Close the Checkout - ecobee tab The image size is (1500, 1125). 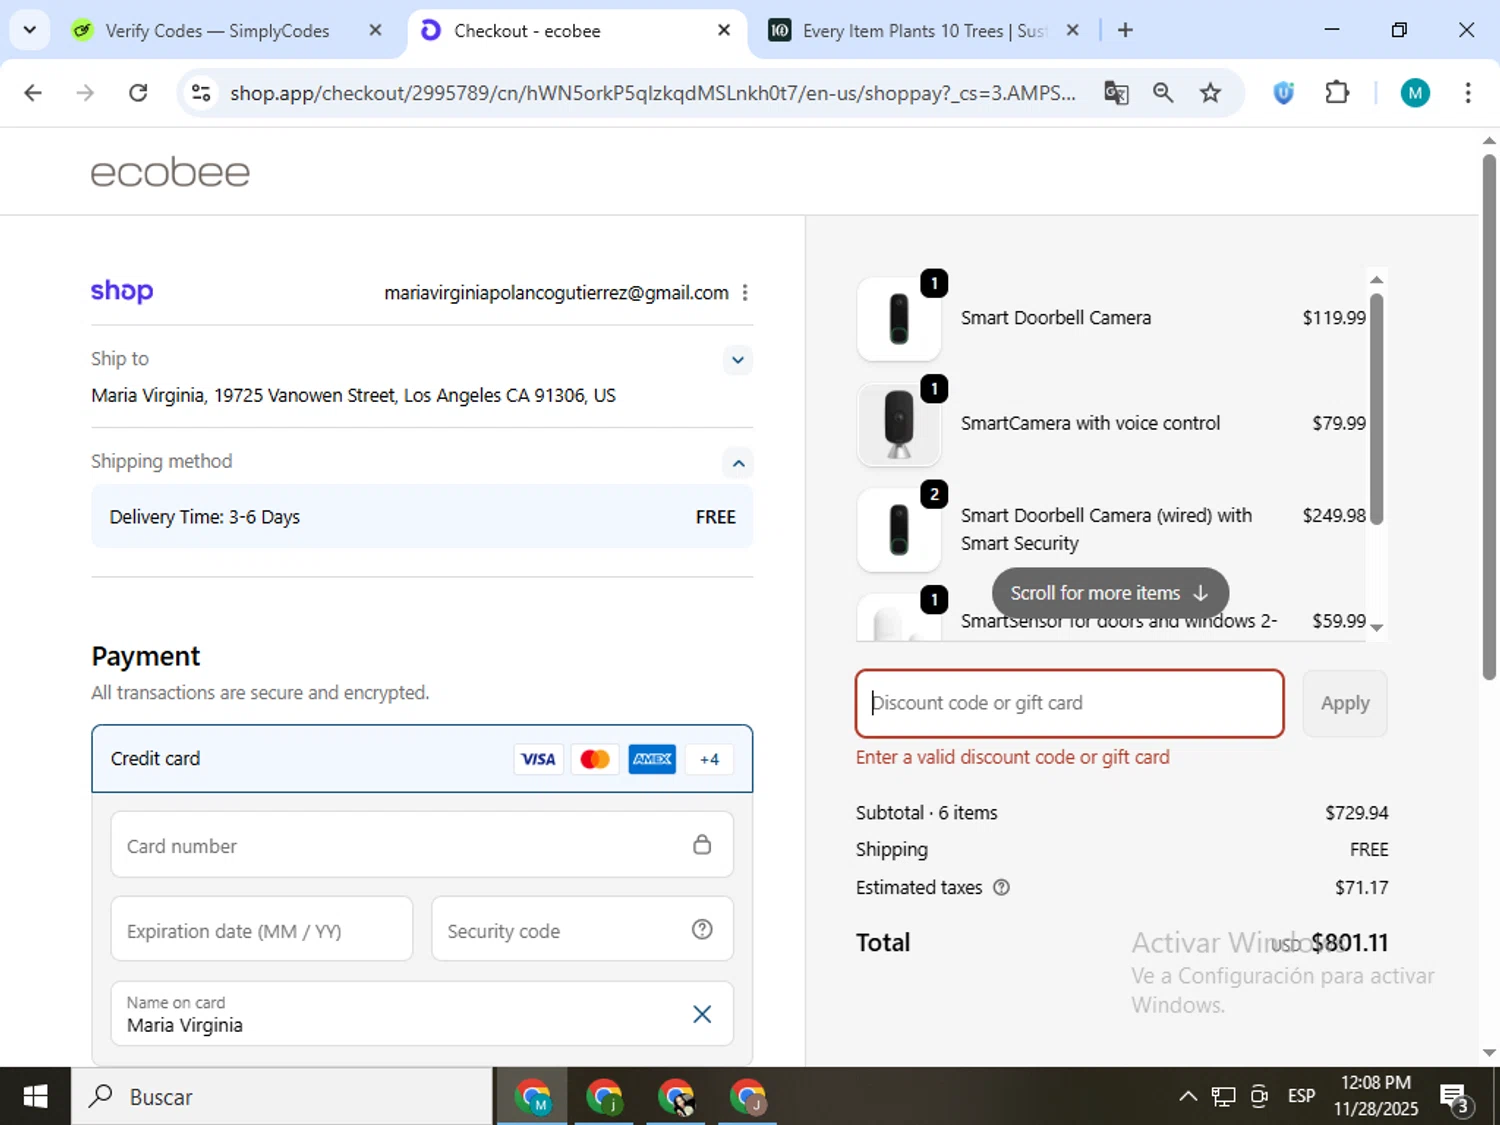point(724,31)
